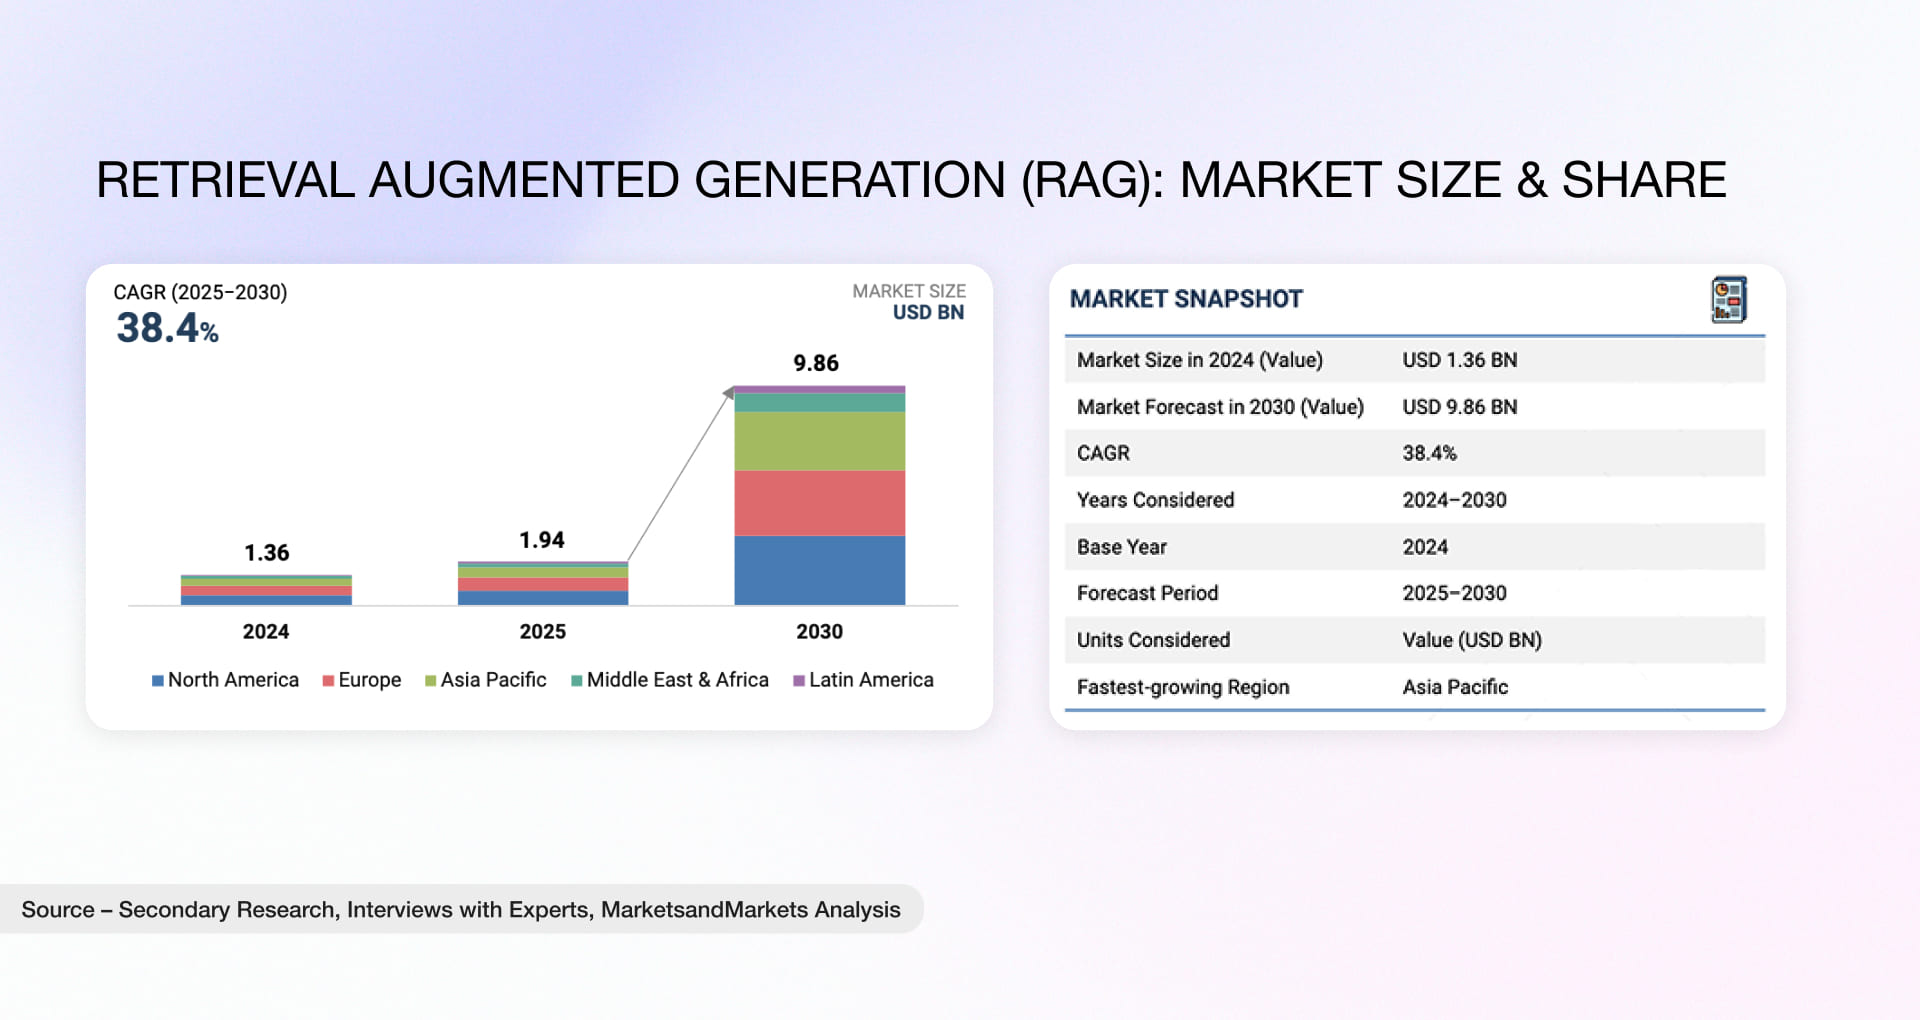
Task: Click the blue North America segment of 2030 bar
Action: click(819, 568)
